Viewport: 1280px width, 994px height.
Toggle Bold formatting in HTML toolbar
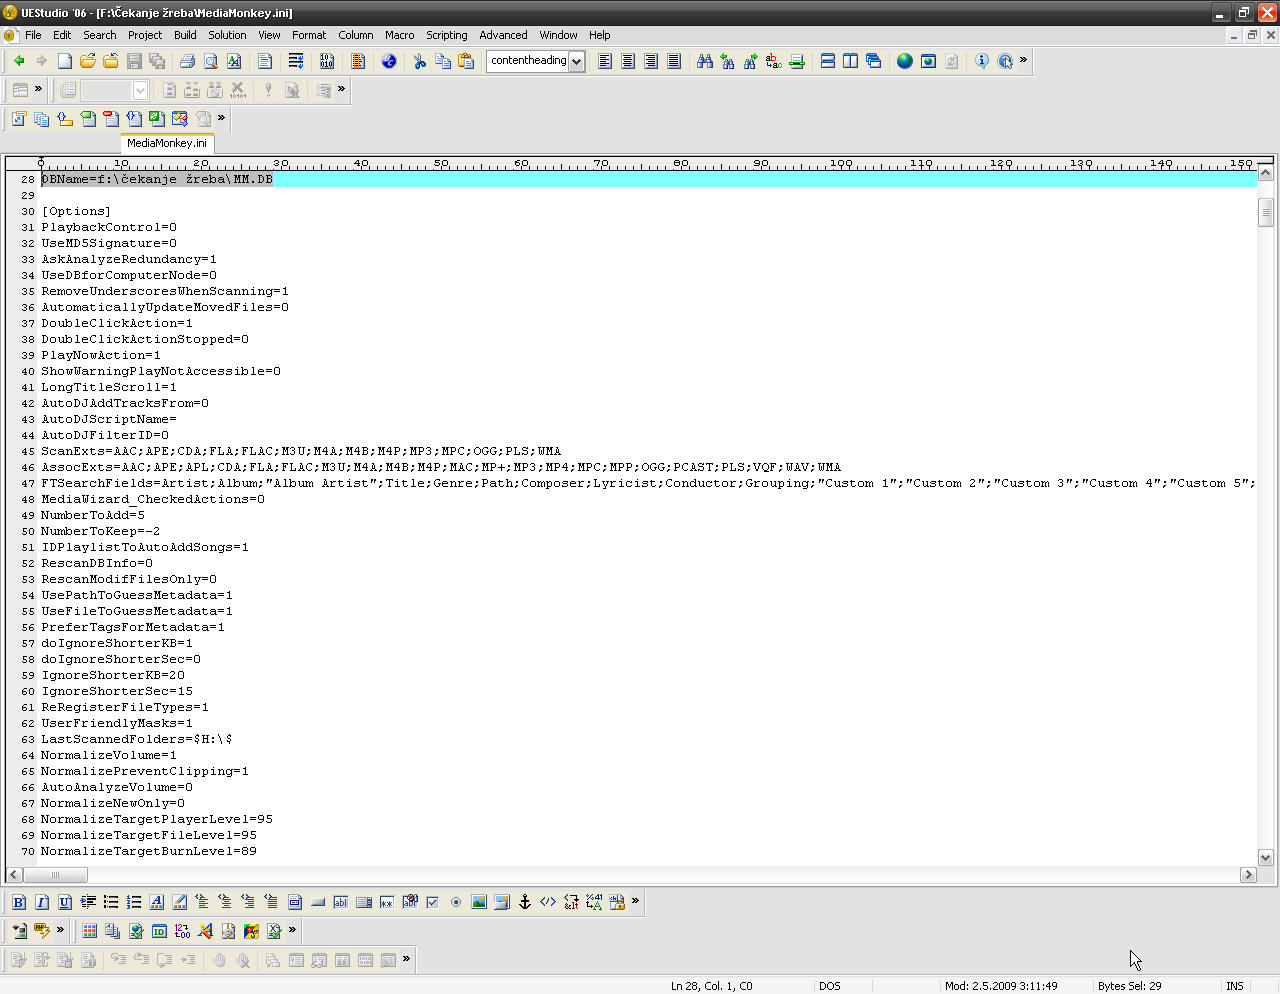[x=18, y=902]
